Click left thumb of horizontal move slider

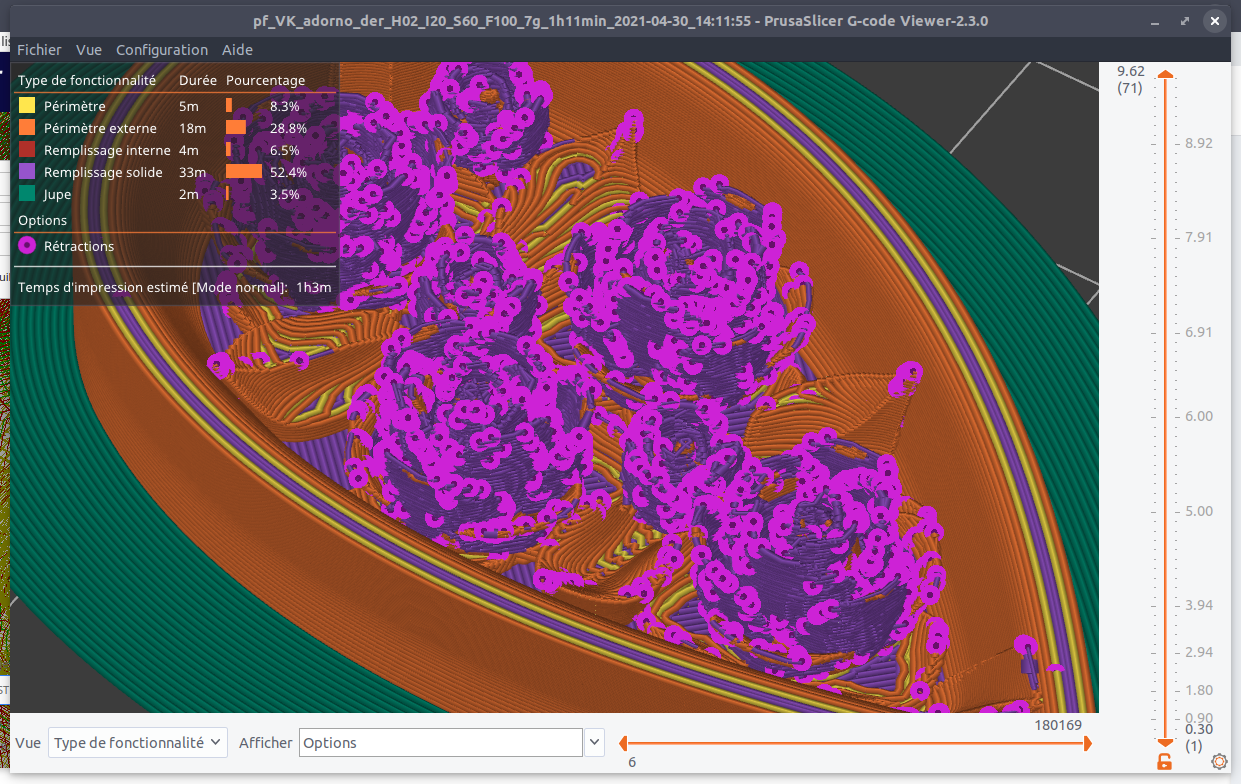(623, 743)
